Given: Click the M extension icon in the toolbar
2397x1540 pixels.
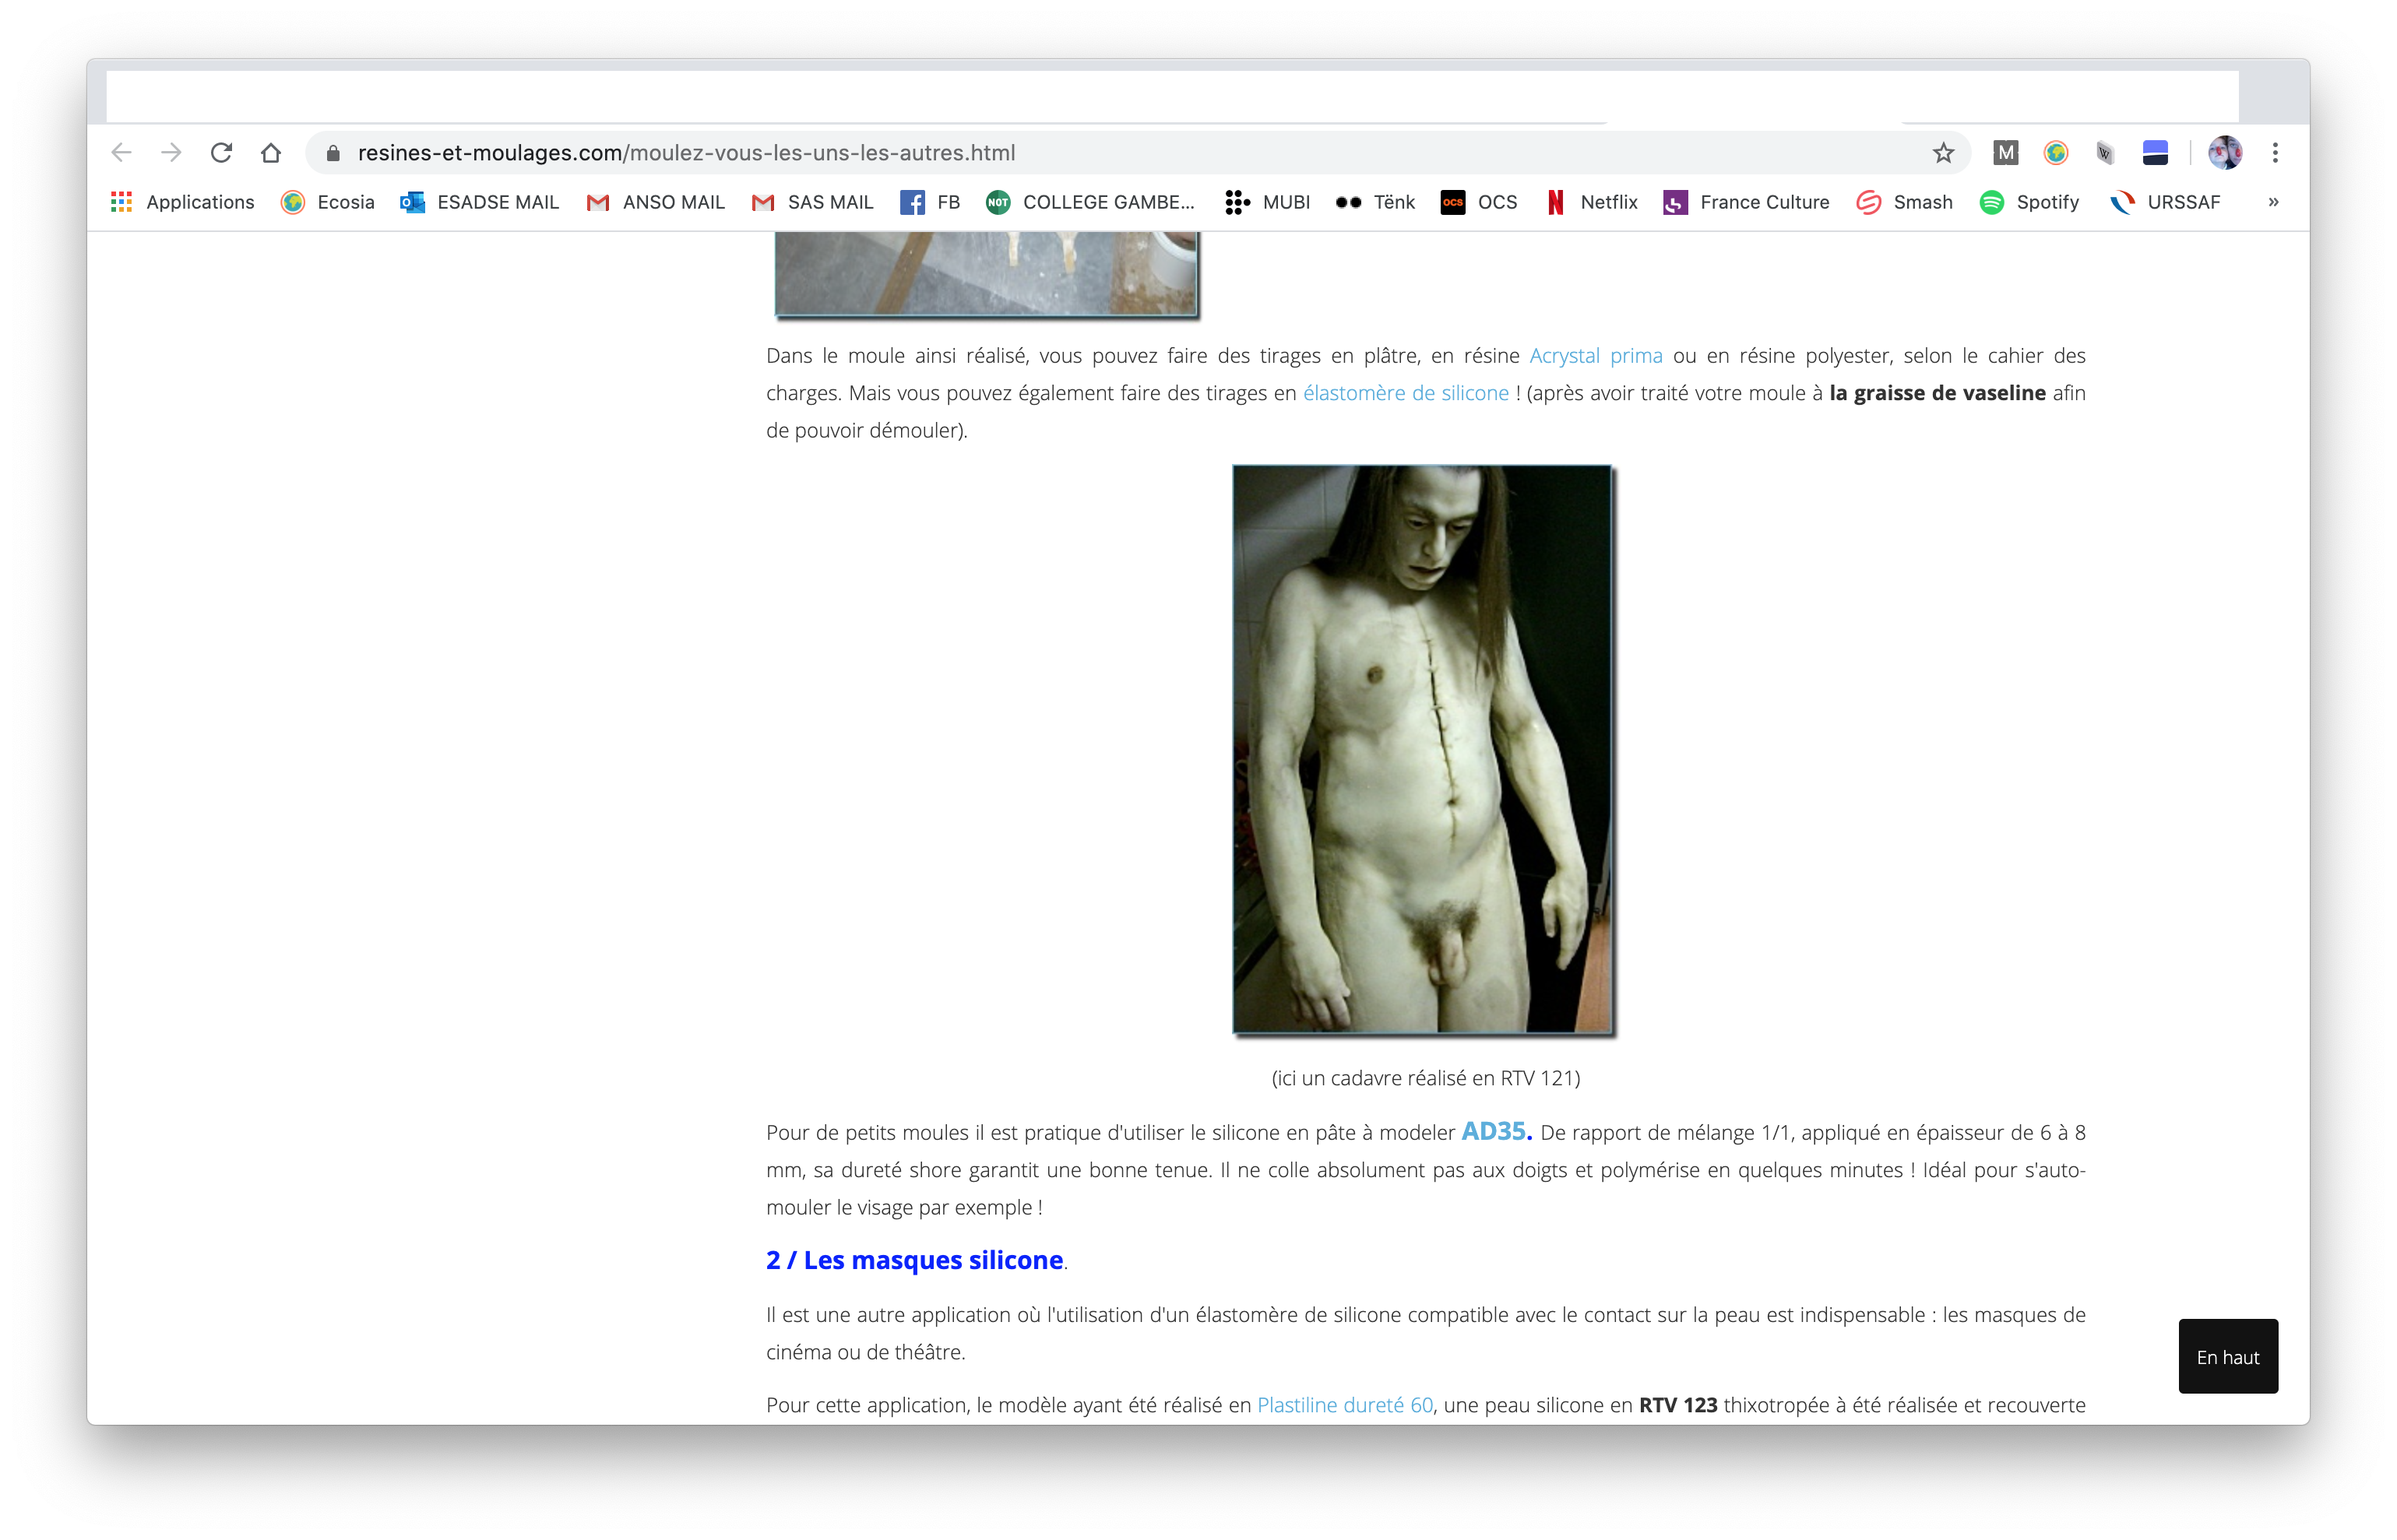Looking at the screenshot, I should [2005, 153].
